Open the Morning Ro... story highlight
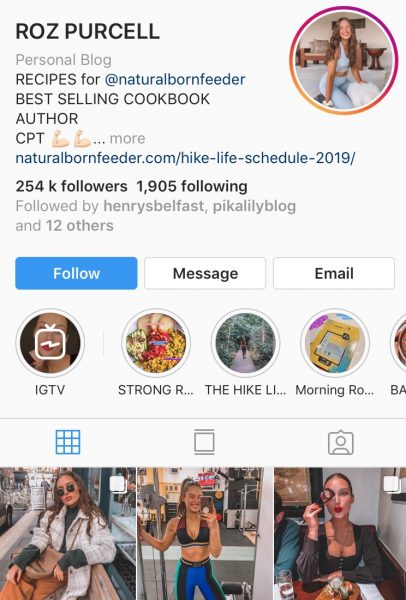This screenshot has width=406, height=600. [x=335, y=343]
